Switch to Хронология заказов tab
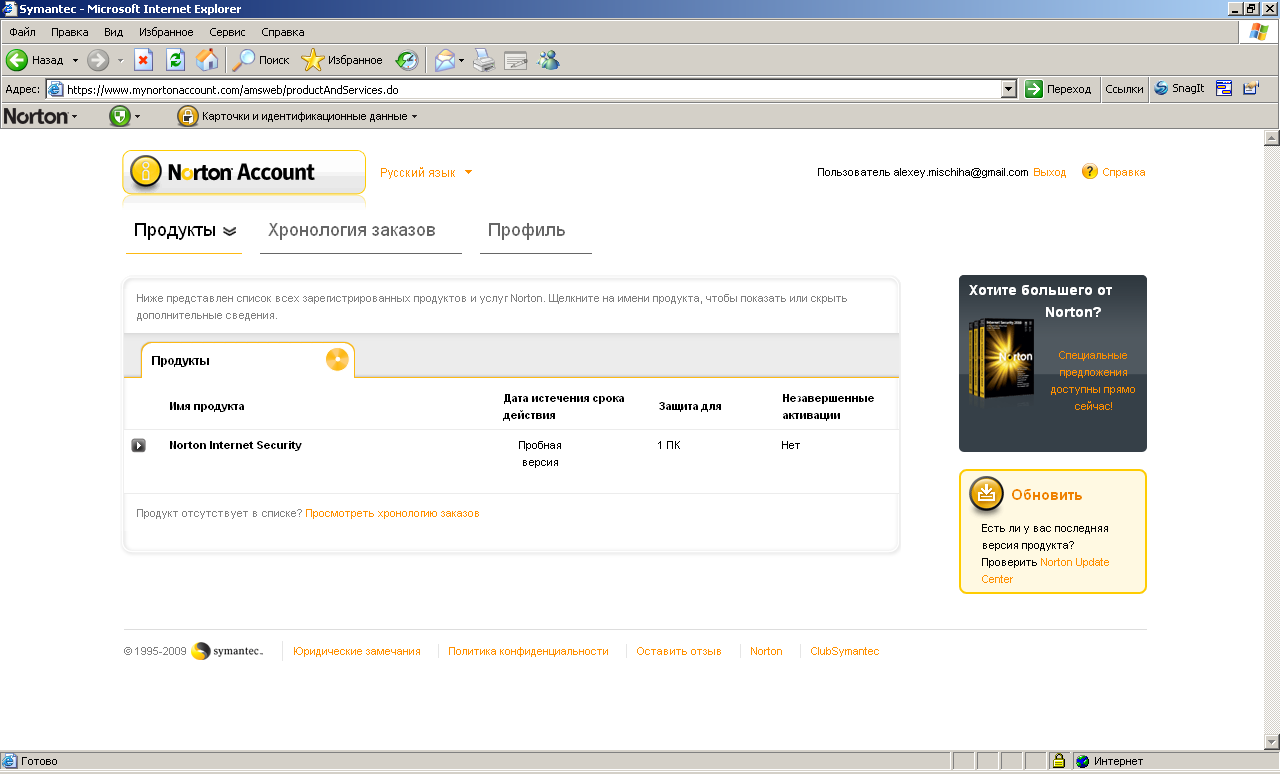The width and height of the screenshot is (1280, 774). (352, 230)
